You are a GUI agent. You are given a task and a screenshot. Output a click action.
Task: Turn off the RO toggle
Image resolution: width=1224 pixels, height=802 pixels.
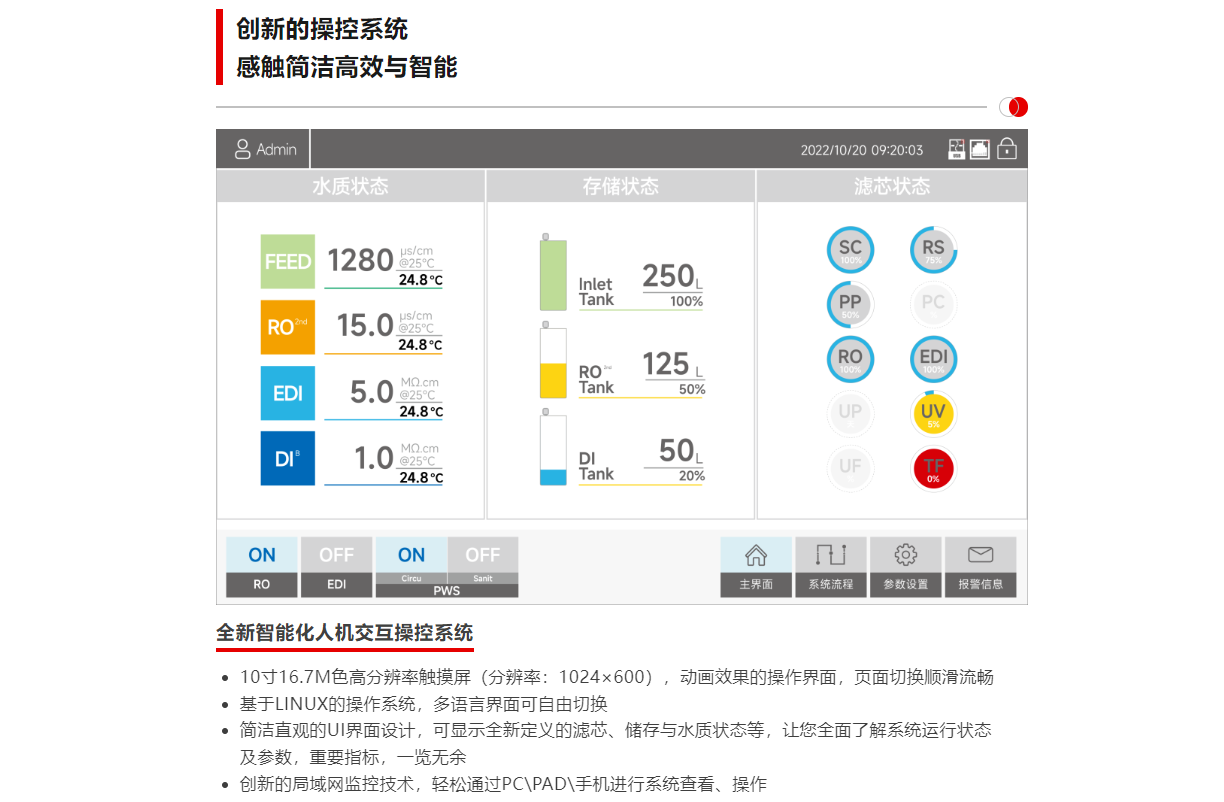(x=261, y=554)
